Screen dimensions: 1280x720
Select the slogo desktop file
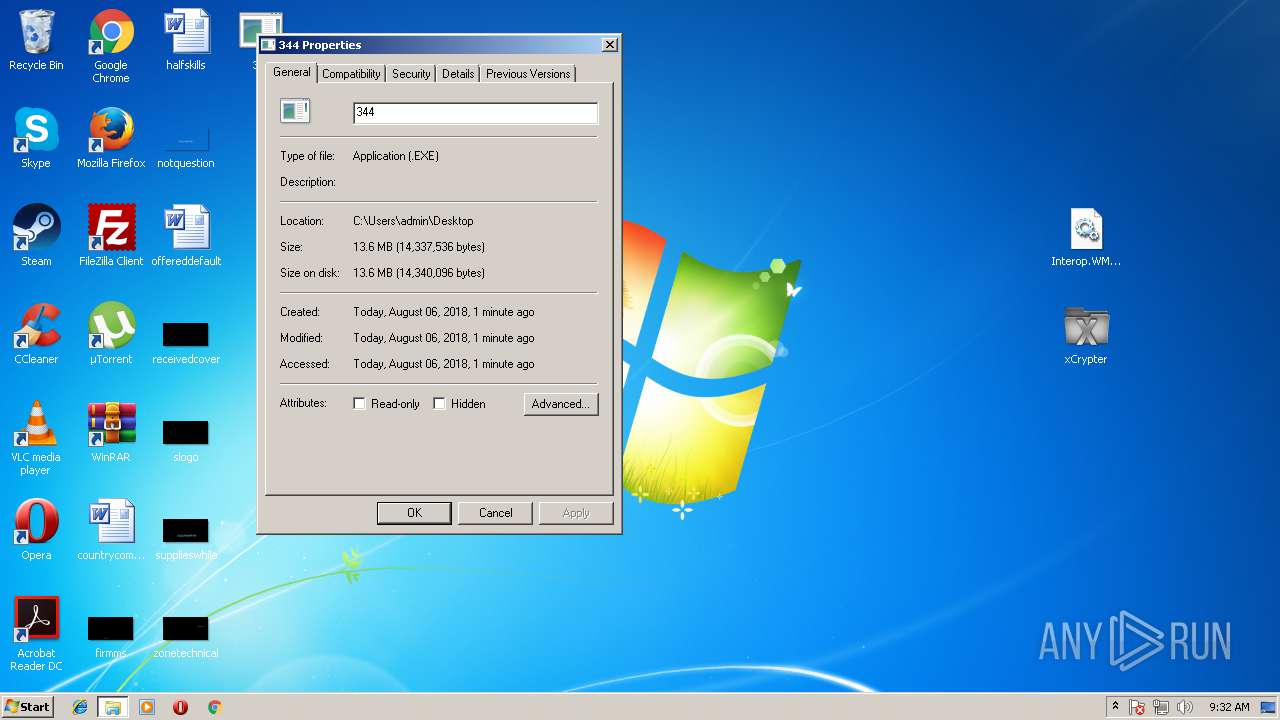click(186, 440)
